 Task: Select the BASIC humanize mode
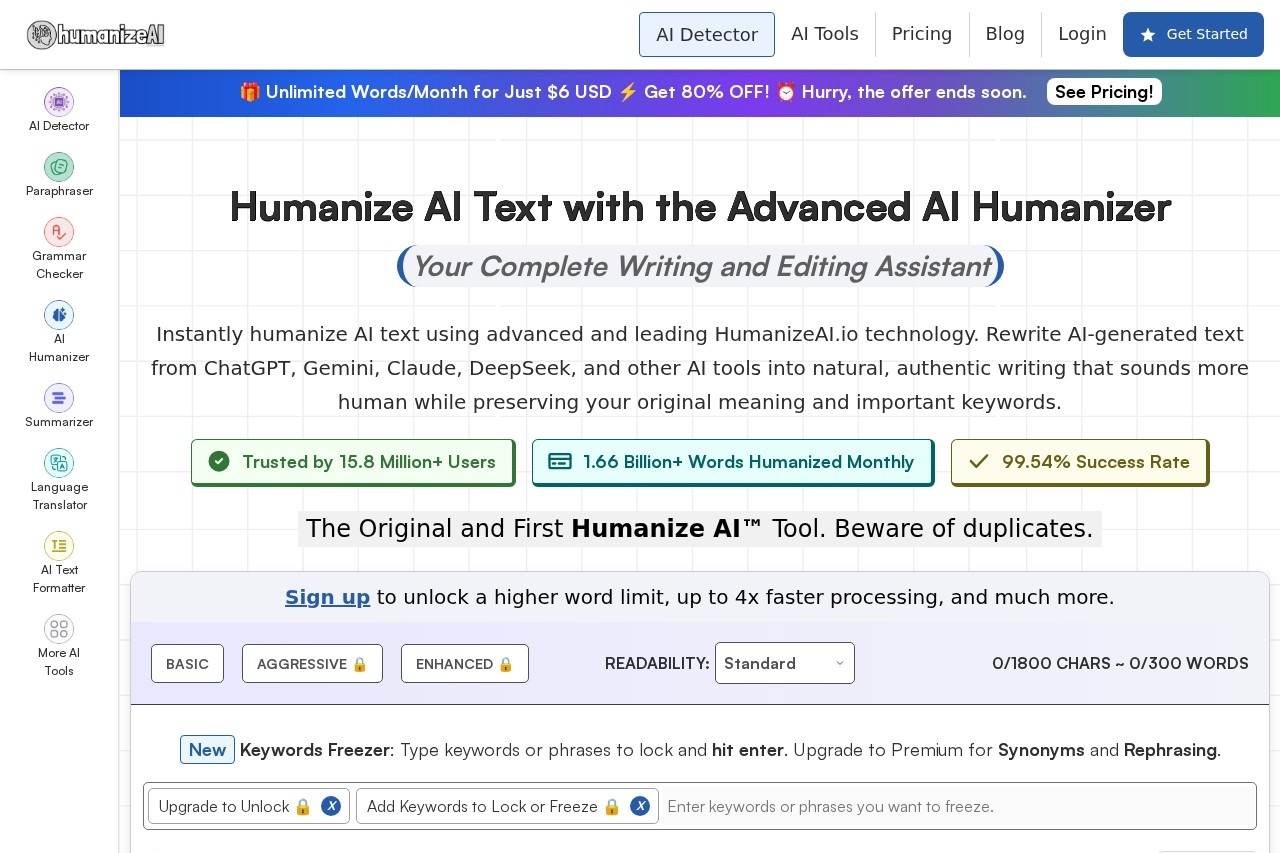pos(187,664)
